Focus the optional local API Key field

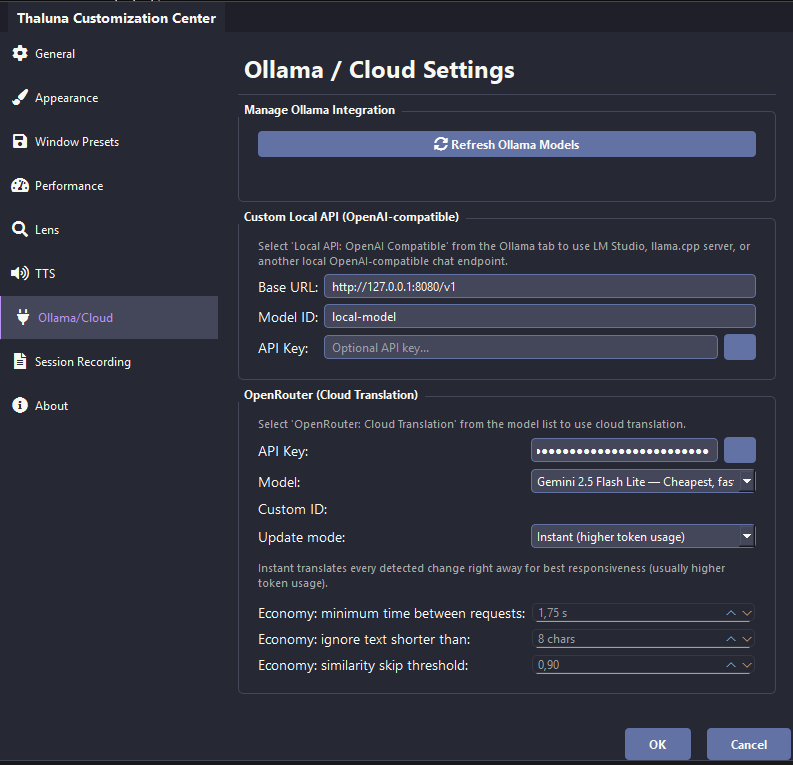click(x=520, y=347)
